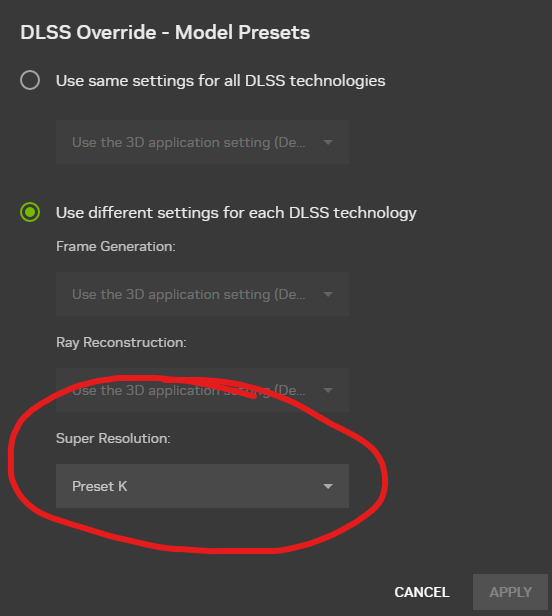Click the arrow icon on Preset K dropdown
The width and height of the screenshot is (552, 616).
pos(328,486)
